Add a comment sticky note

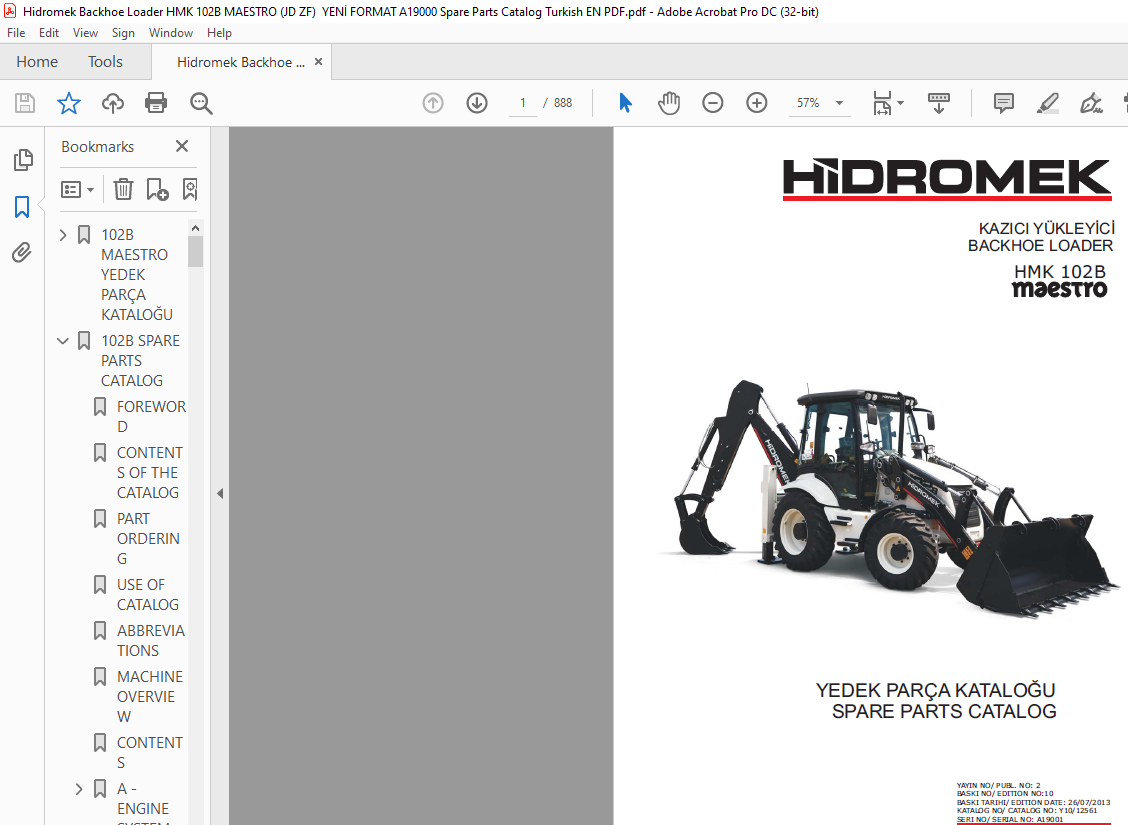(1004, 104)
